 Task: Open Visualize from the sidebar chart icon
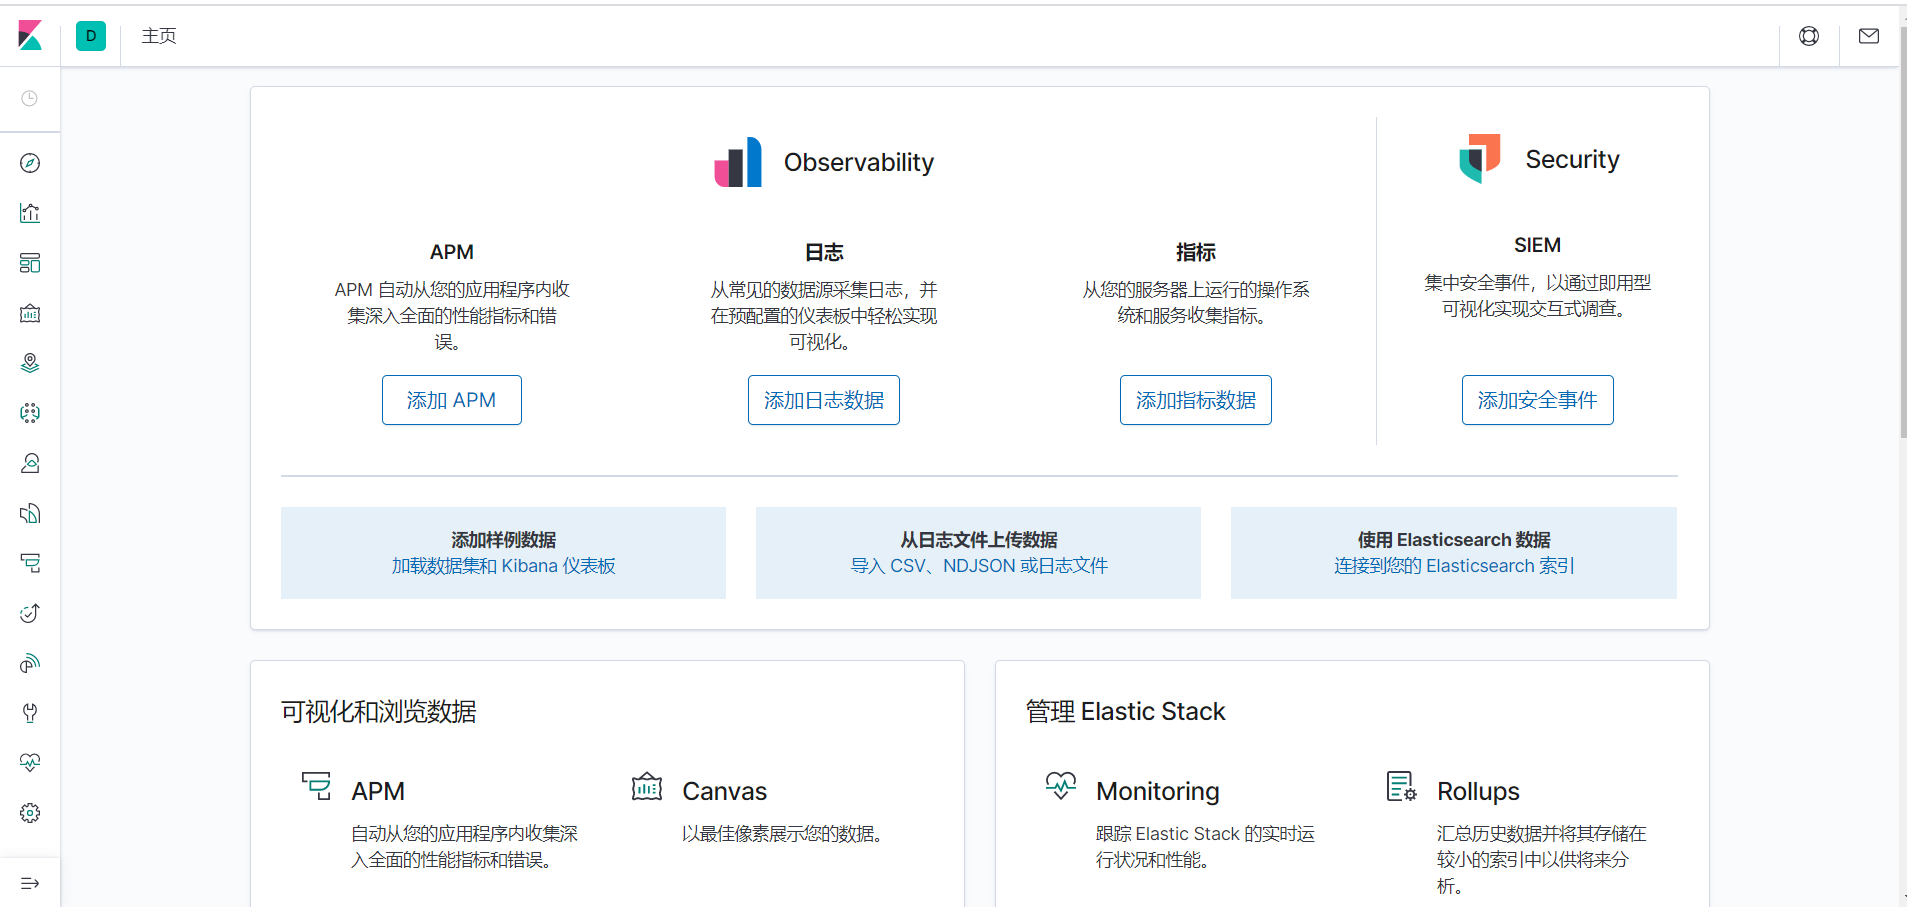(x=30, y=213)
